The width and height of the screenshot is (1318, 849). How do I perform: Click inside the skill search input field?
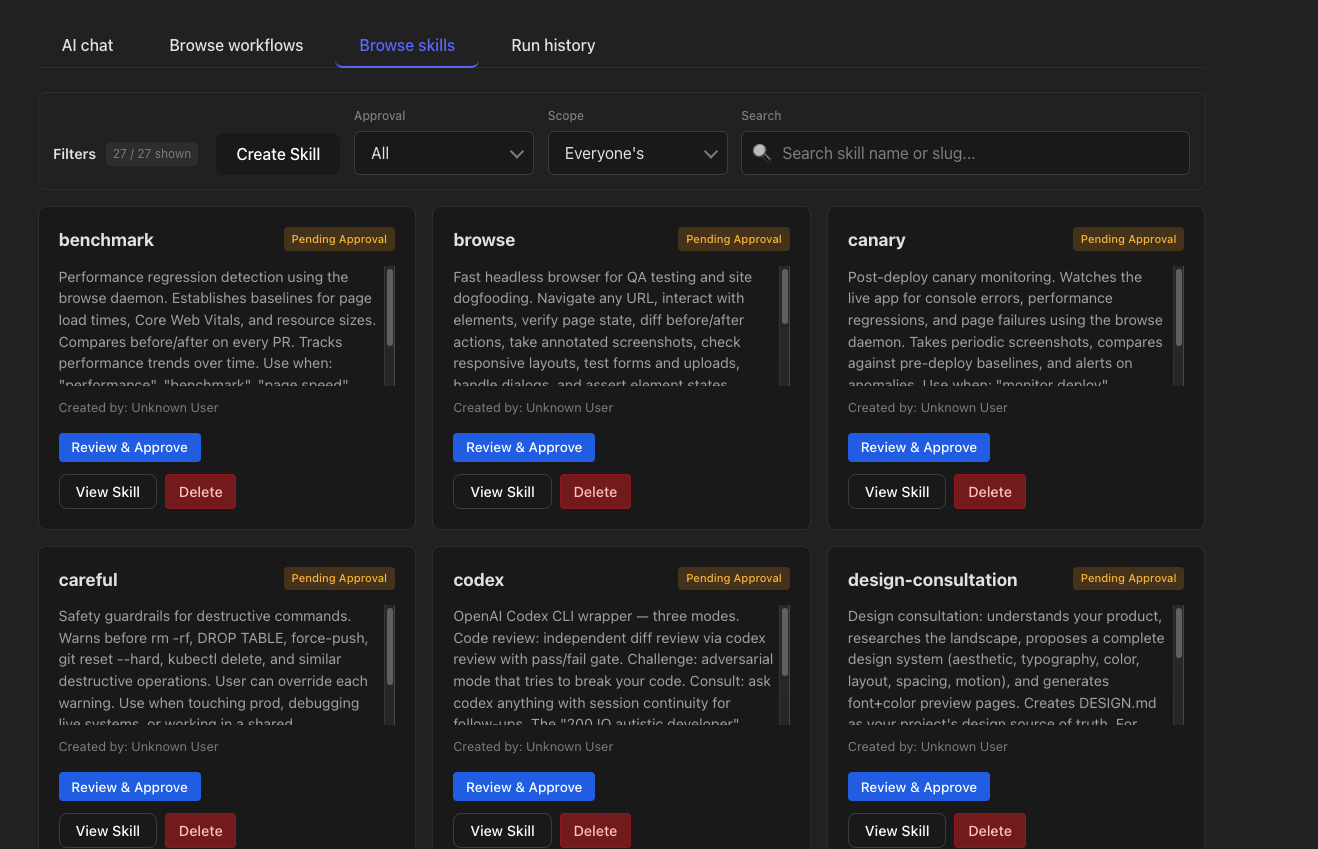(x=965, y=153)
